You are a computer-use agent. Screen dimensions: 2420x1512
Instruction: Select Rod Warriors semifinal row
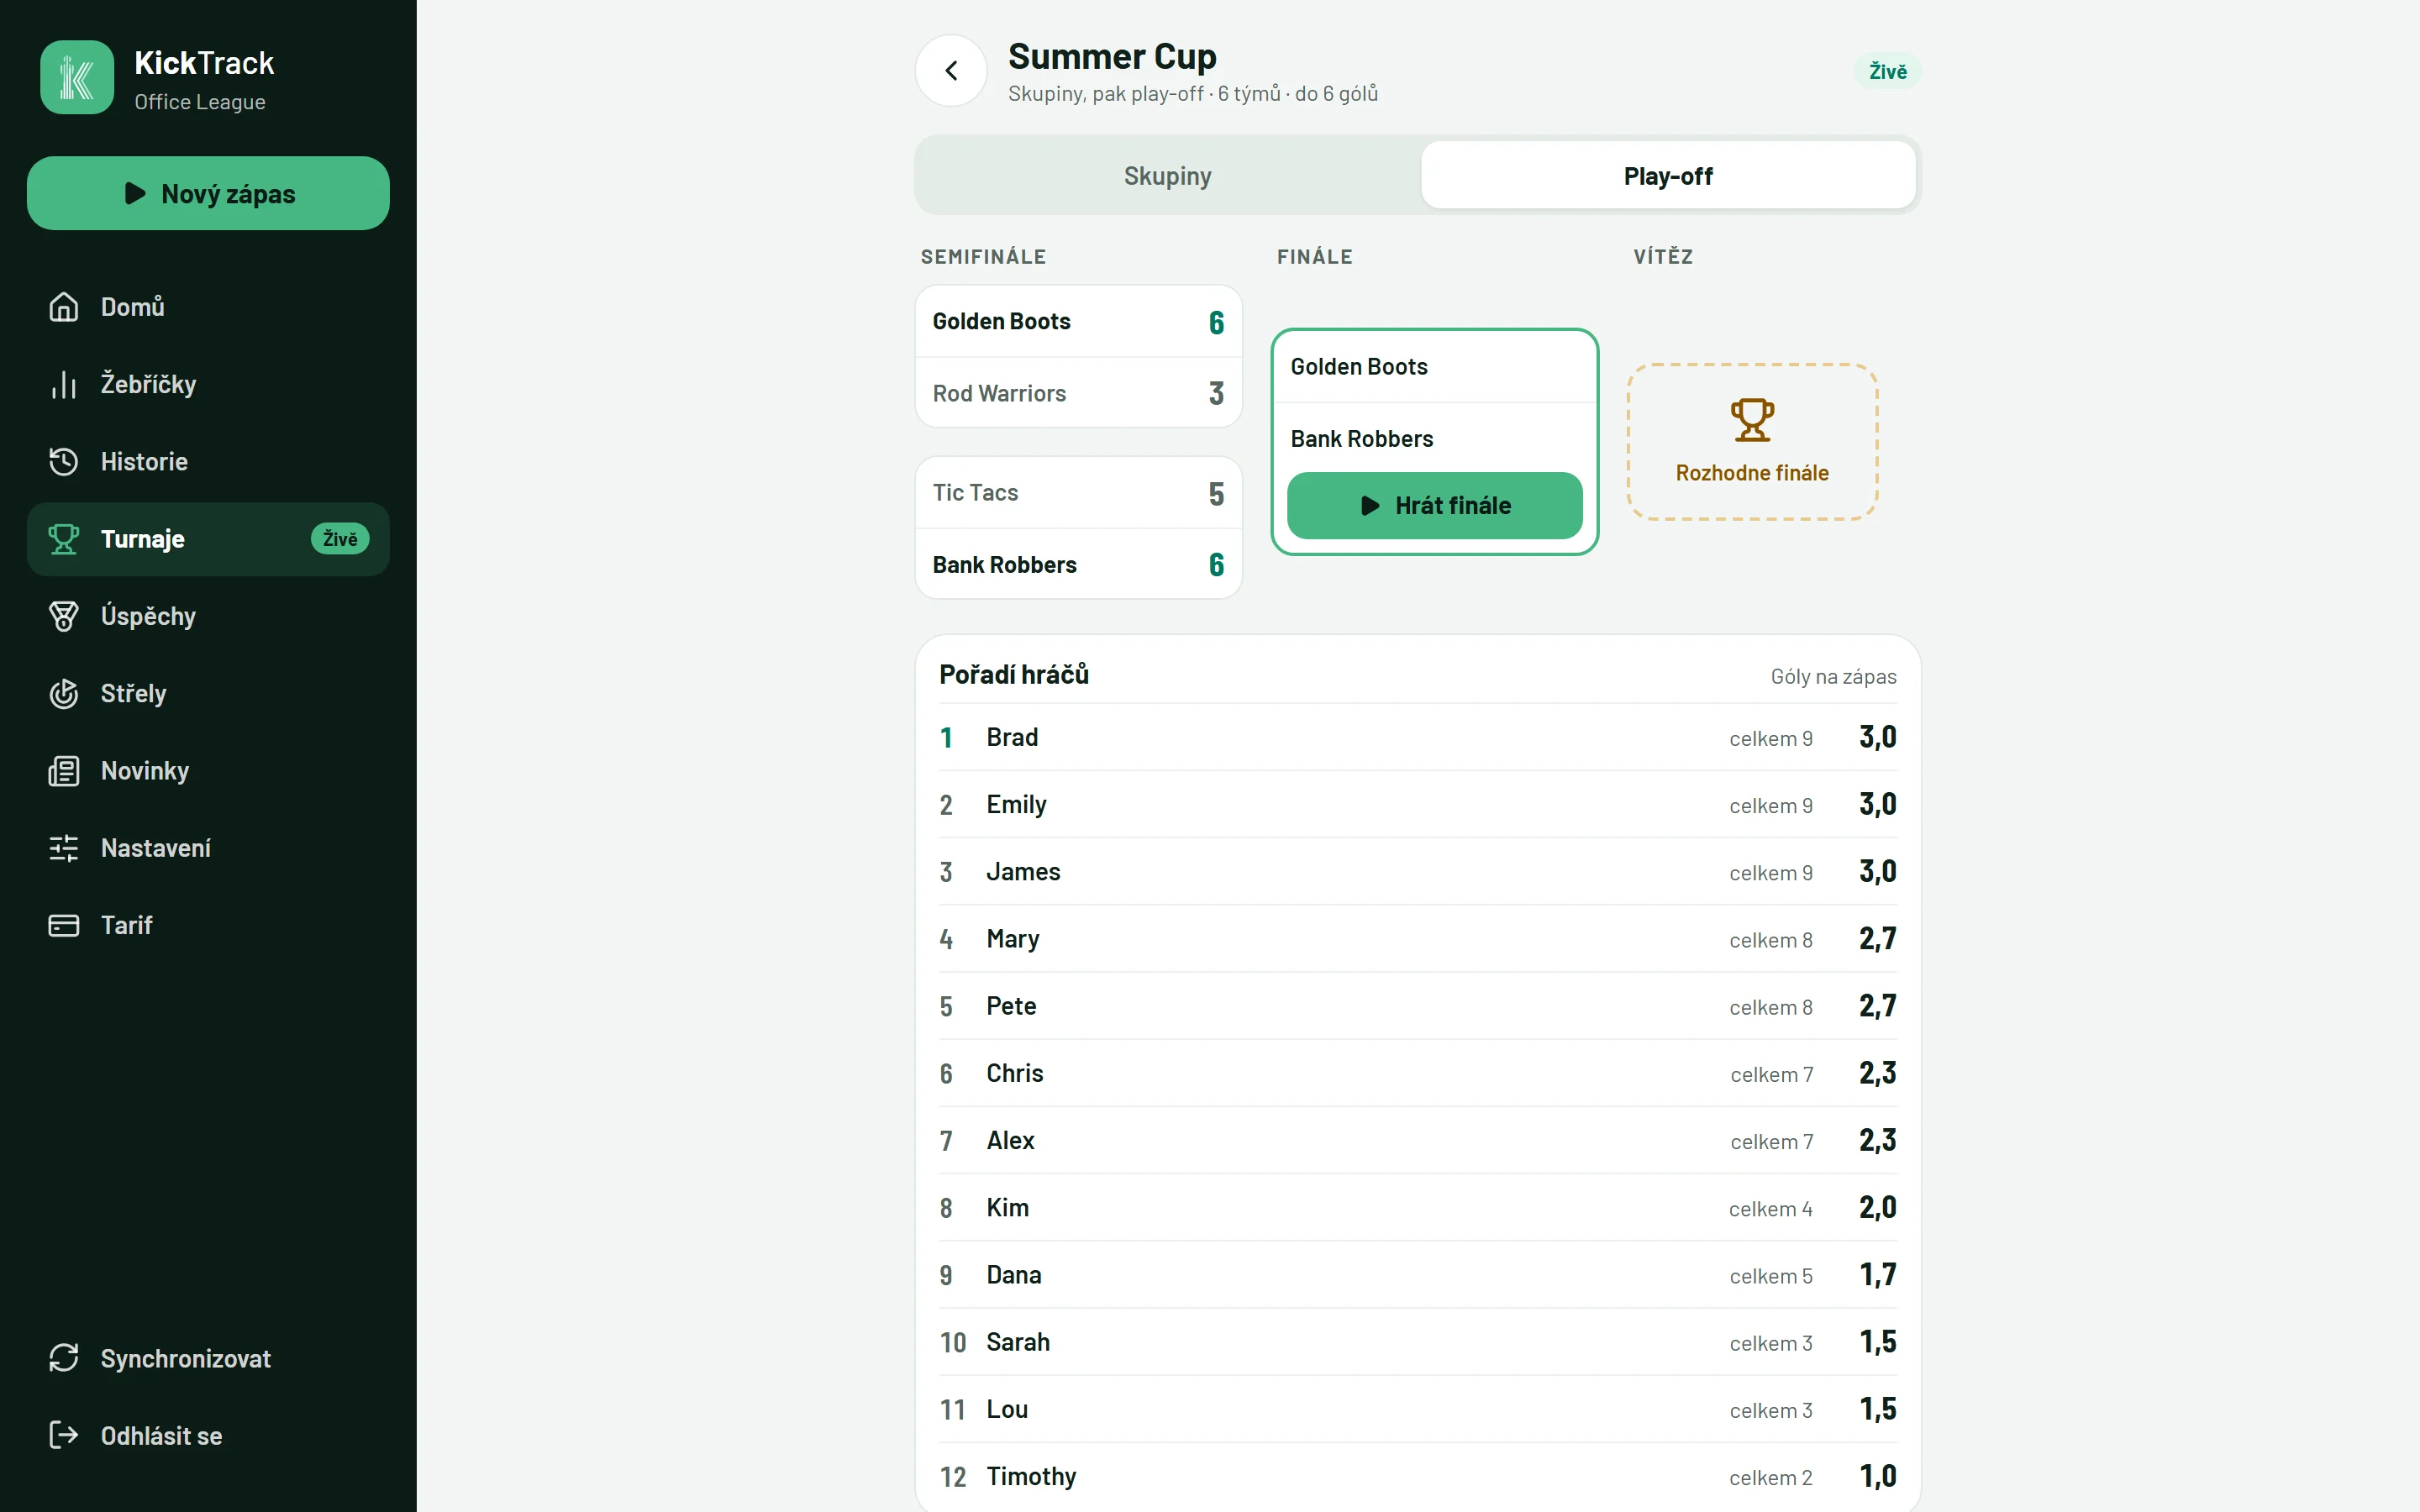point(1078,393)
